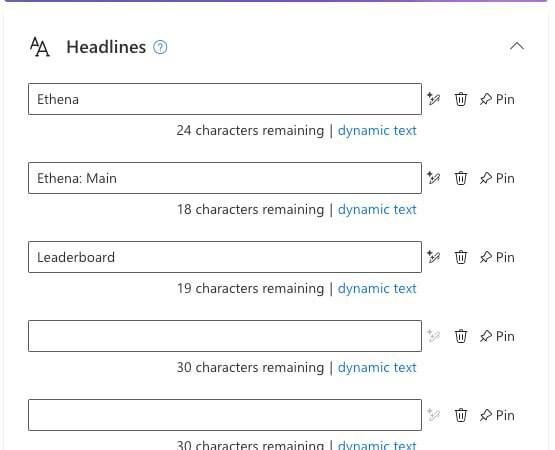
Task: Delete the Ethena headline with trash icon
Action: (460, 99)
